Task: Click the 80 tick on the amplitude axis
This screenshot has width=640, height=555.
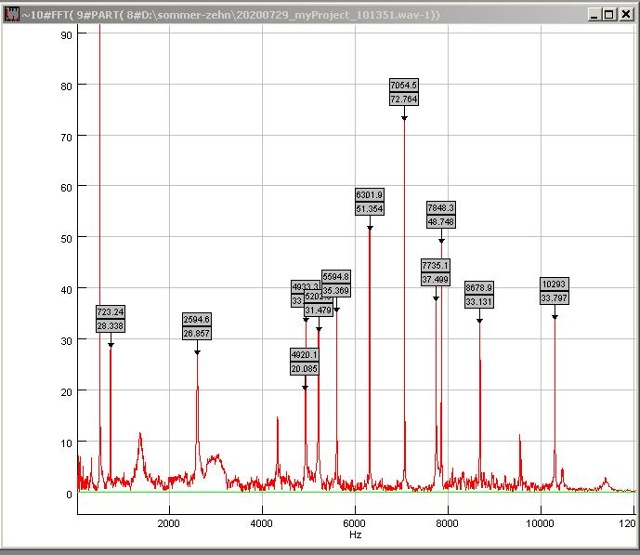Action: [x=67, y=87]
